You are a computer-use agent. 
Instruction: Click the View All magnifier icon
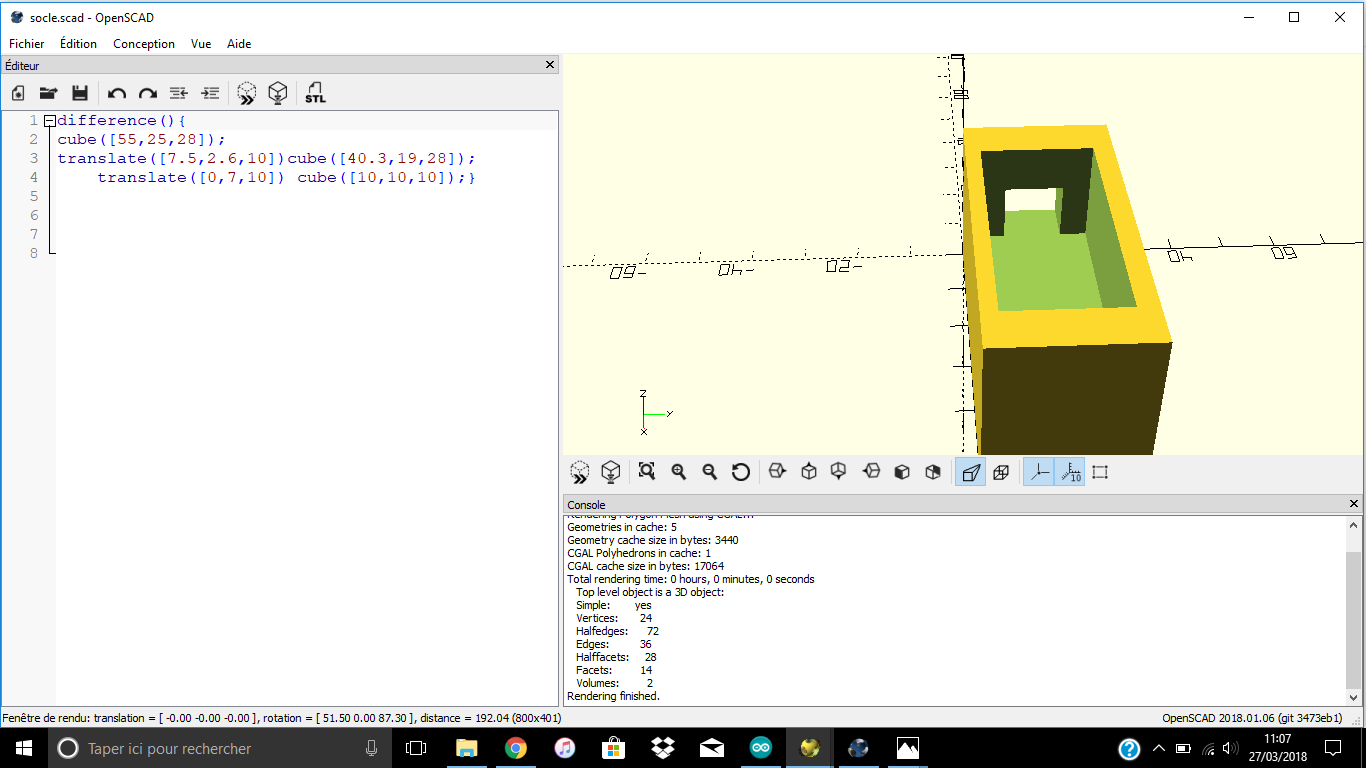[x=647, y=472]
